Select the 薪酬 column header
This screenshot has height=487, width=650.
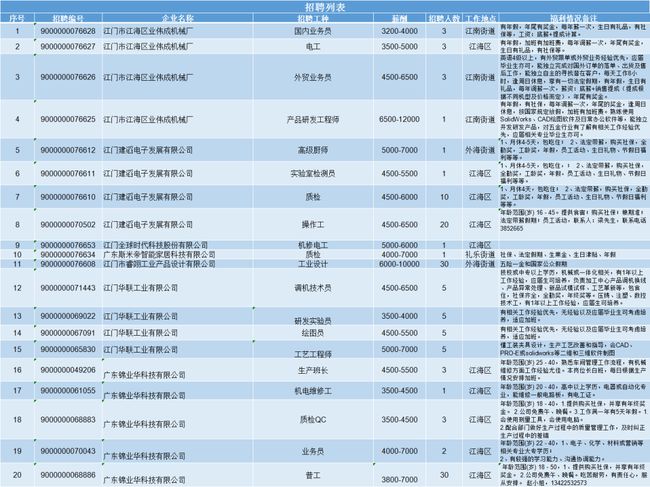(x=400, y=18)
